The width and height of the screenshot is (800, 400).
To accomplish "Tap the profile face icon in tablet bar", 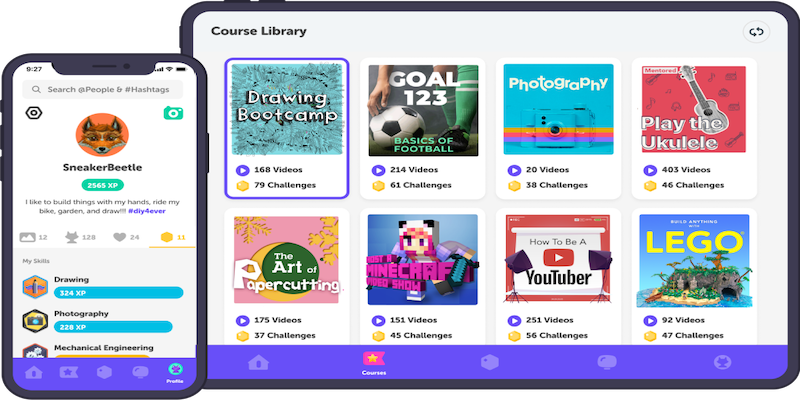I will (x=722, y=362).
